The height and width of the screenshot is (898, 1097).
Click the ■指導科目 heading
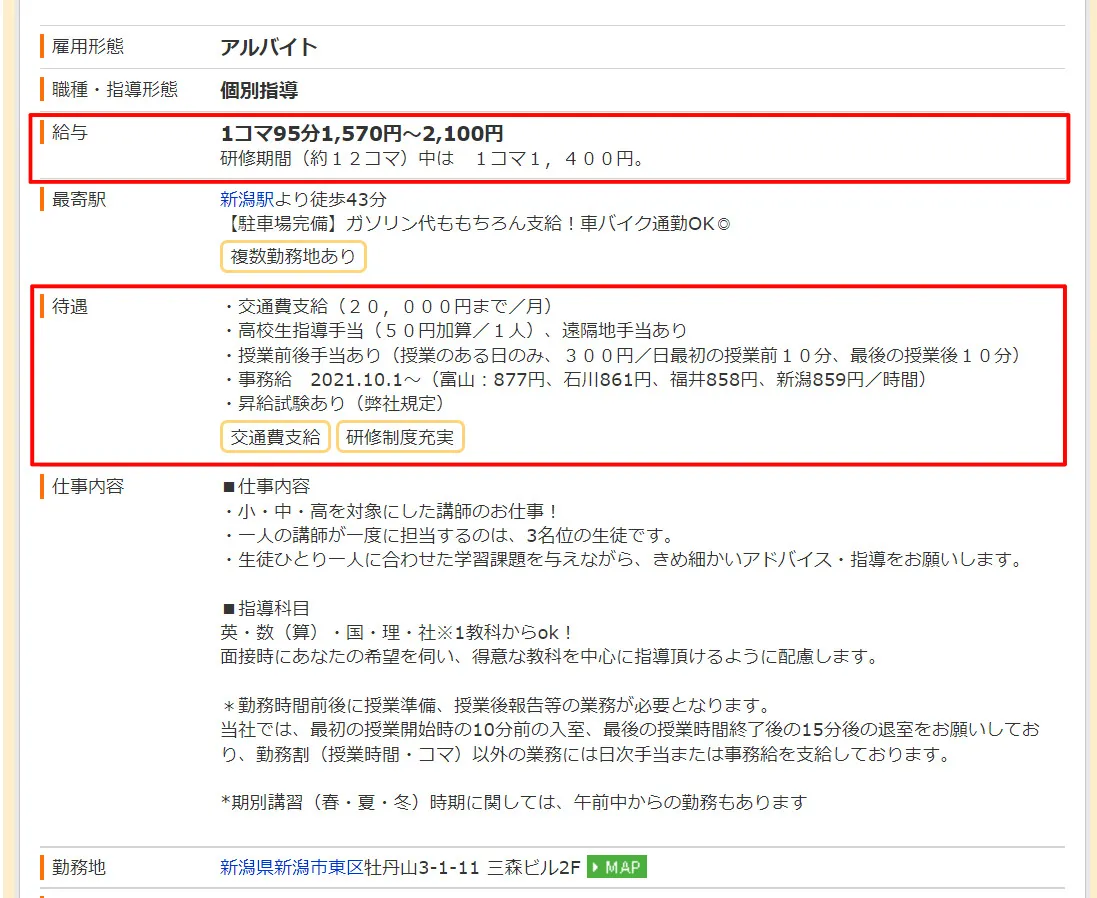(x=265, y=608)
